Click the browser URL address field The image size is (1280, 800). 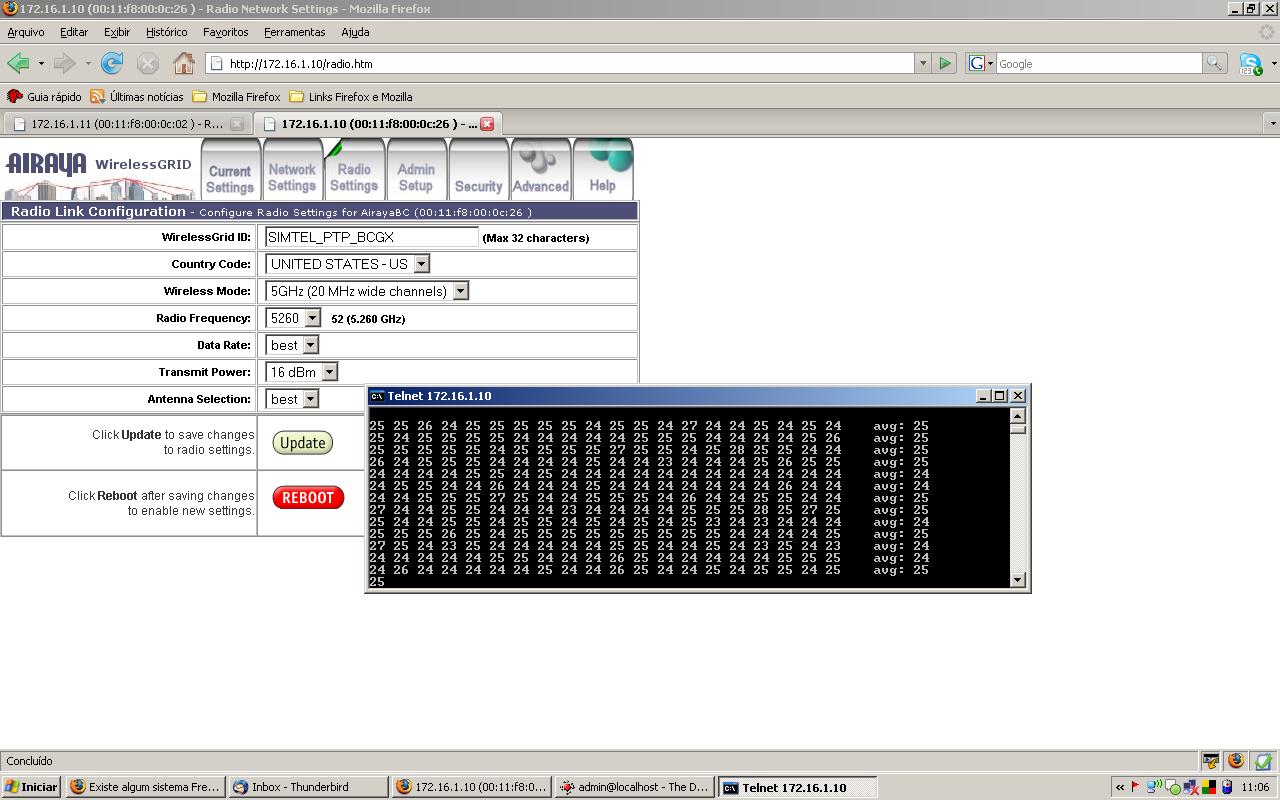pos(560,63)
